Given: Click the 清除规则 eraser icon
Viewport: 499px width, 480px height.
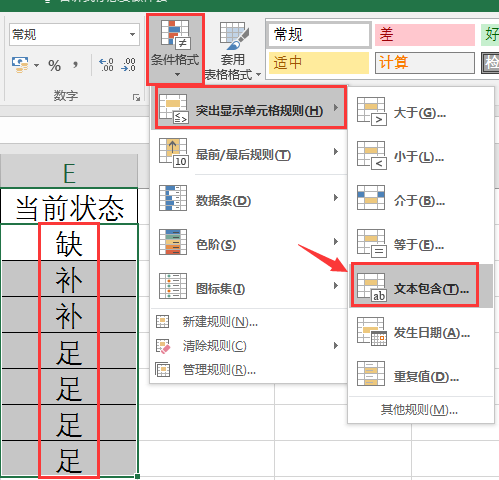Looking at the screenshot, I should (163, 346).
